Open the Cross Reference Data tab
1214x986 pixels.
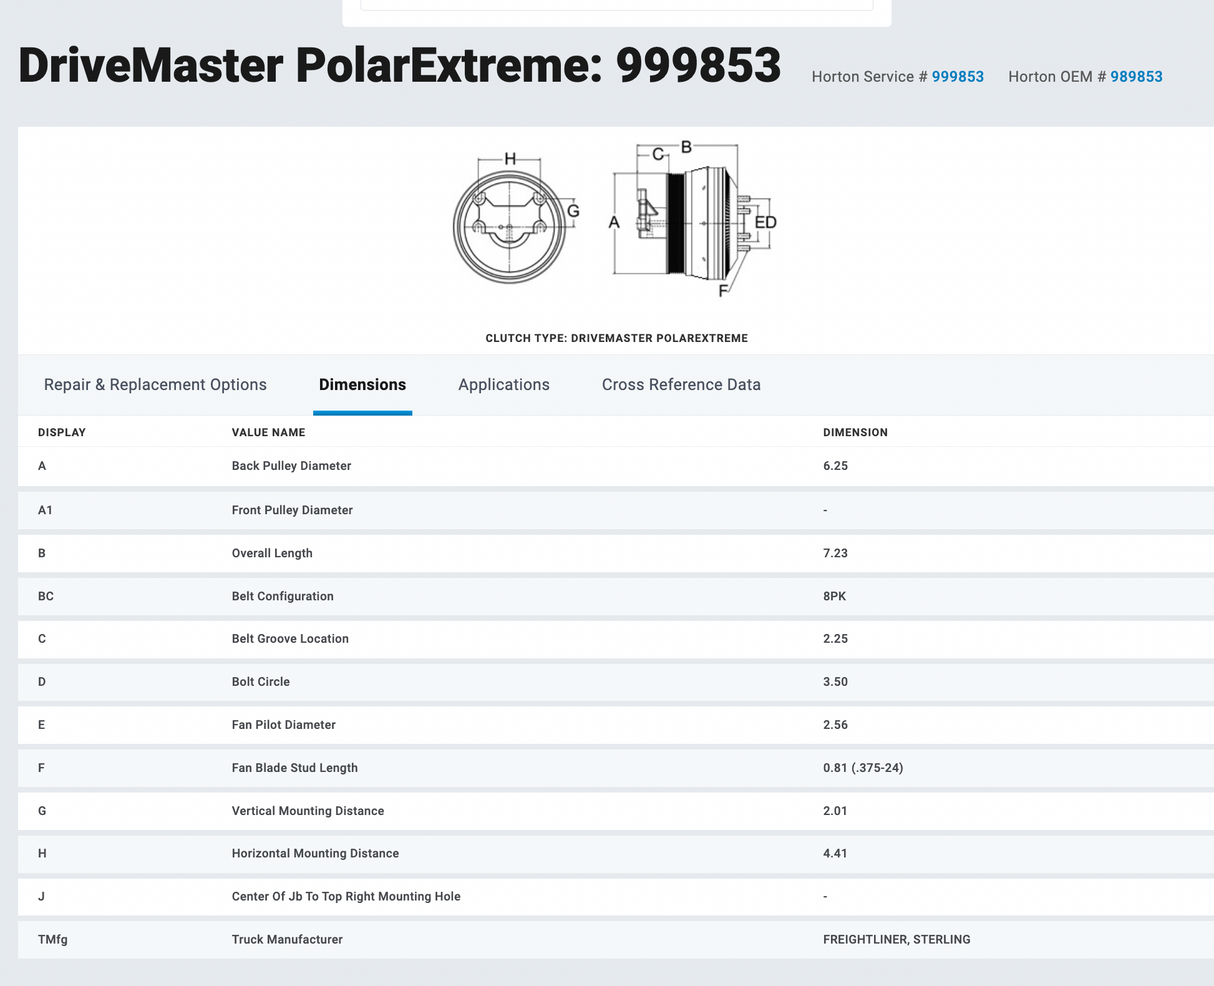coord(681,385)
